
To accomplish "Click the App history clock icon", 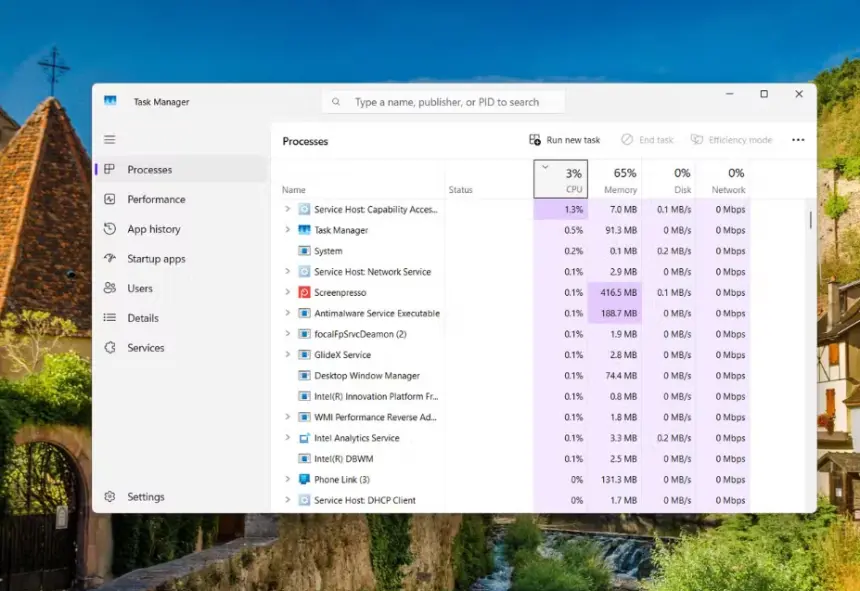I will point(110,229).
